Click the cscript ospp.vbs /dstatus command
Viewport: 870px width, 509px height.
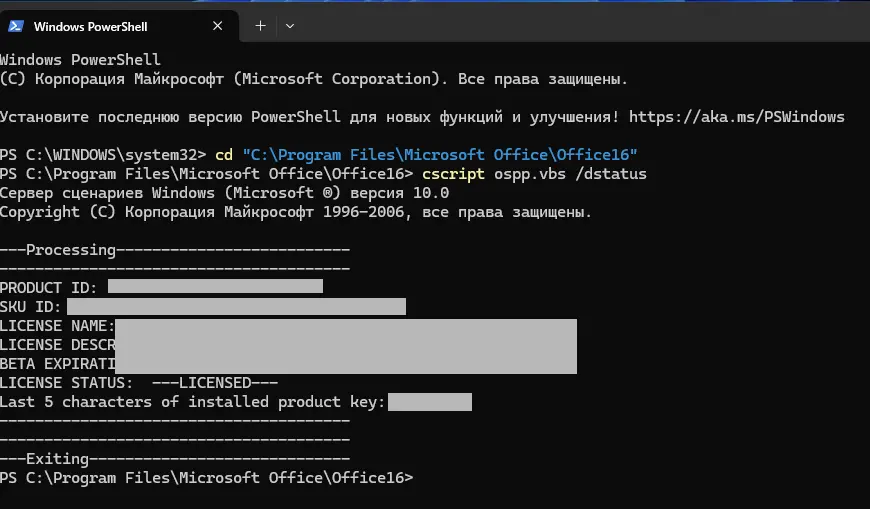point(534,174)
